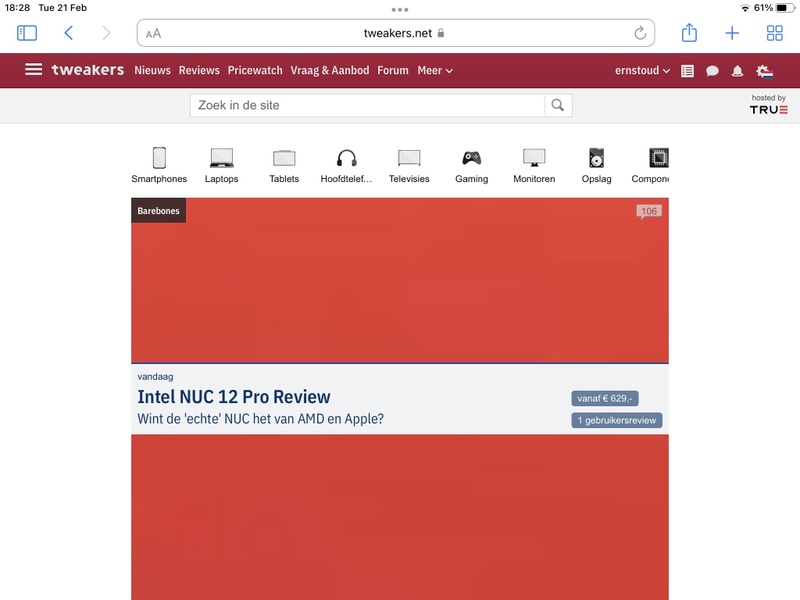The height and width of the screenshot is (600, 800).
Task: Open Vraag & Aanbod section
Action: (x=330, y=70)
